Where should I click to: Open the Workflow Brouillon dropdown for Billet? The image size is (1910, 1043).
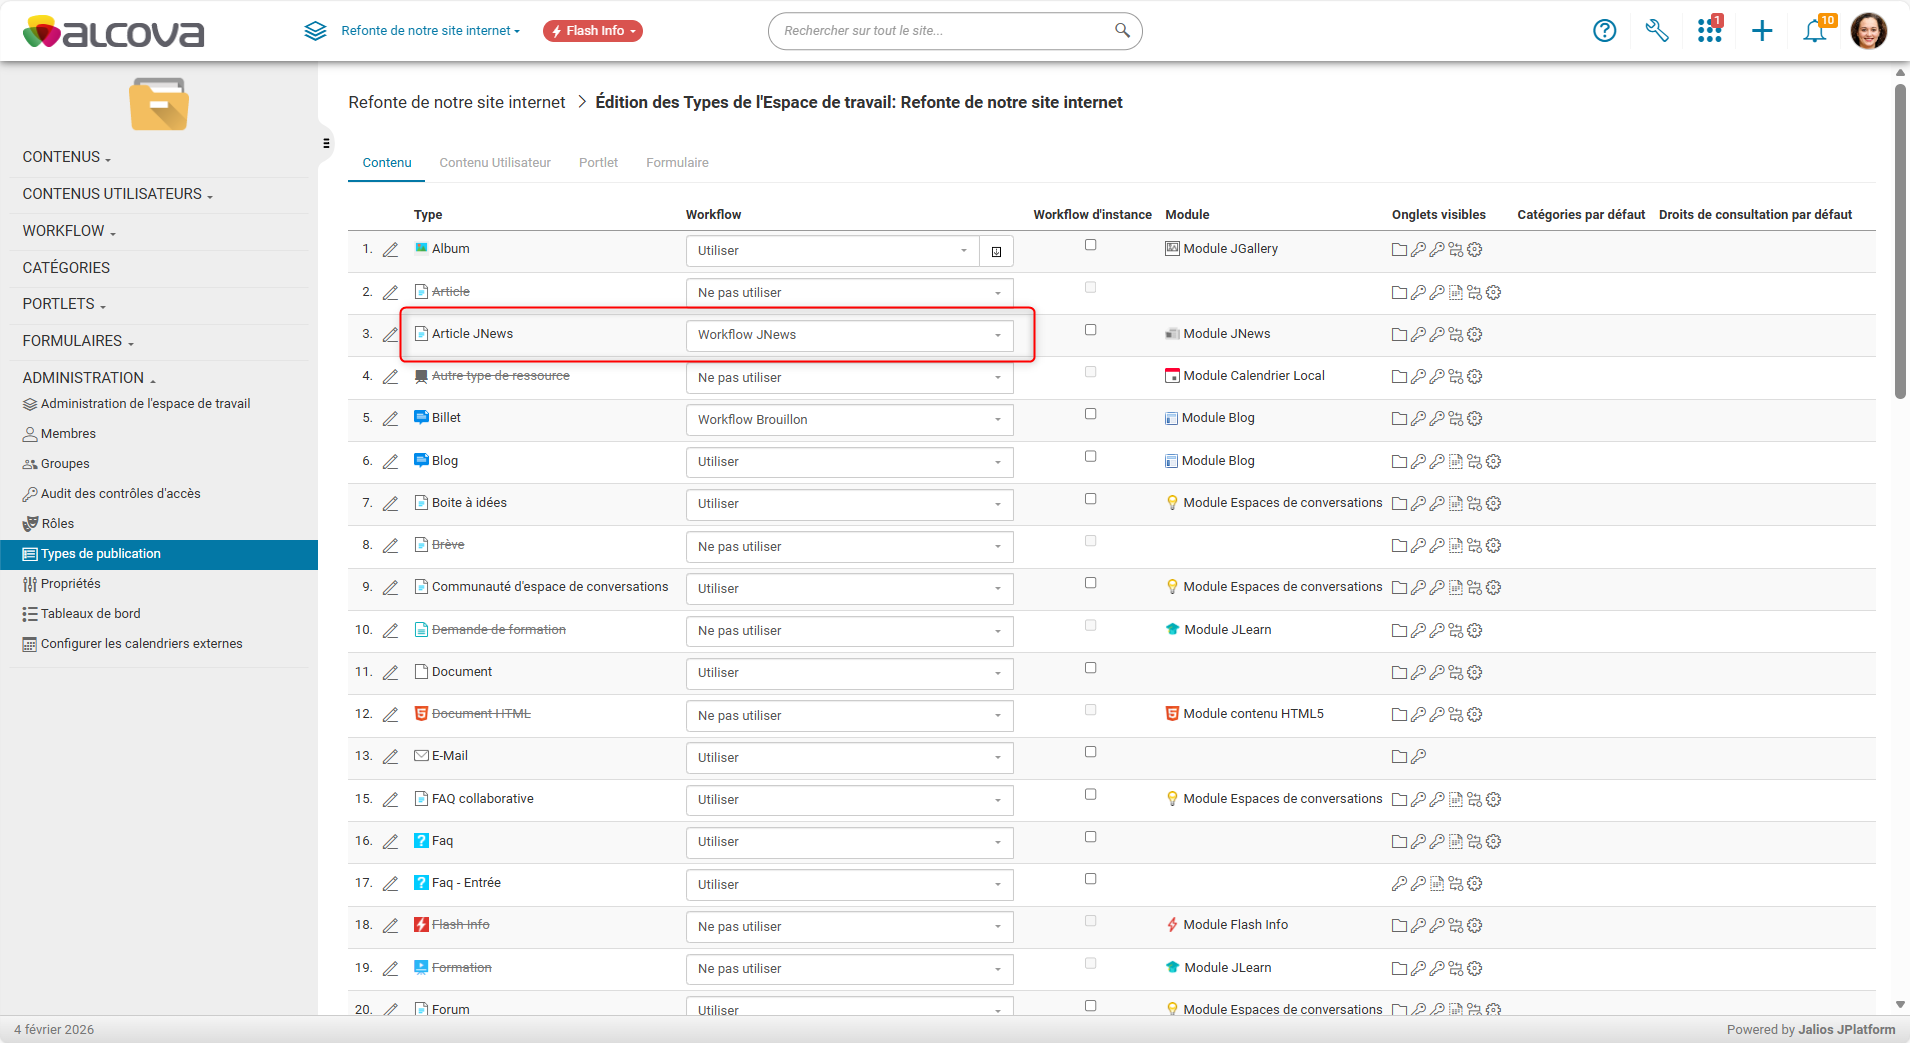[848, 420]
